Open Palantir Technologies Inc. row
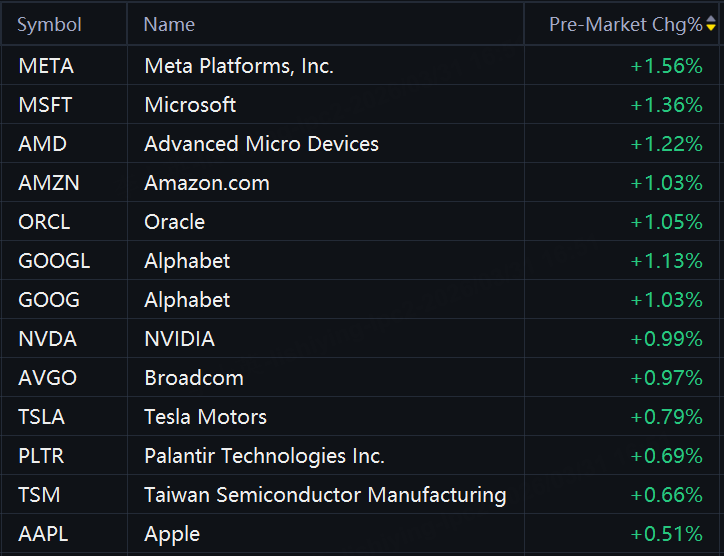 (x=264, y=456)
